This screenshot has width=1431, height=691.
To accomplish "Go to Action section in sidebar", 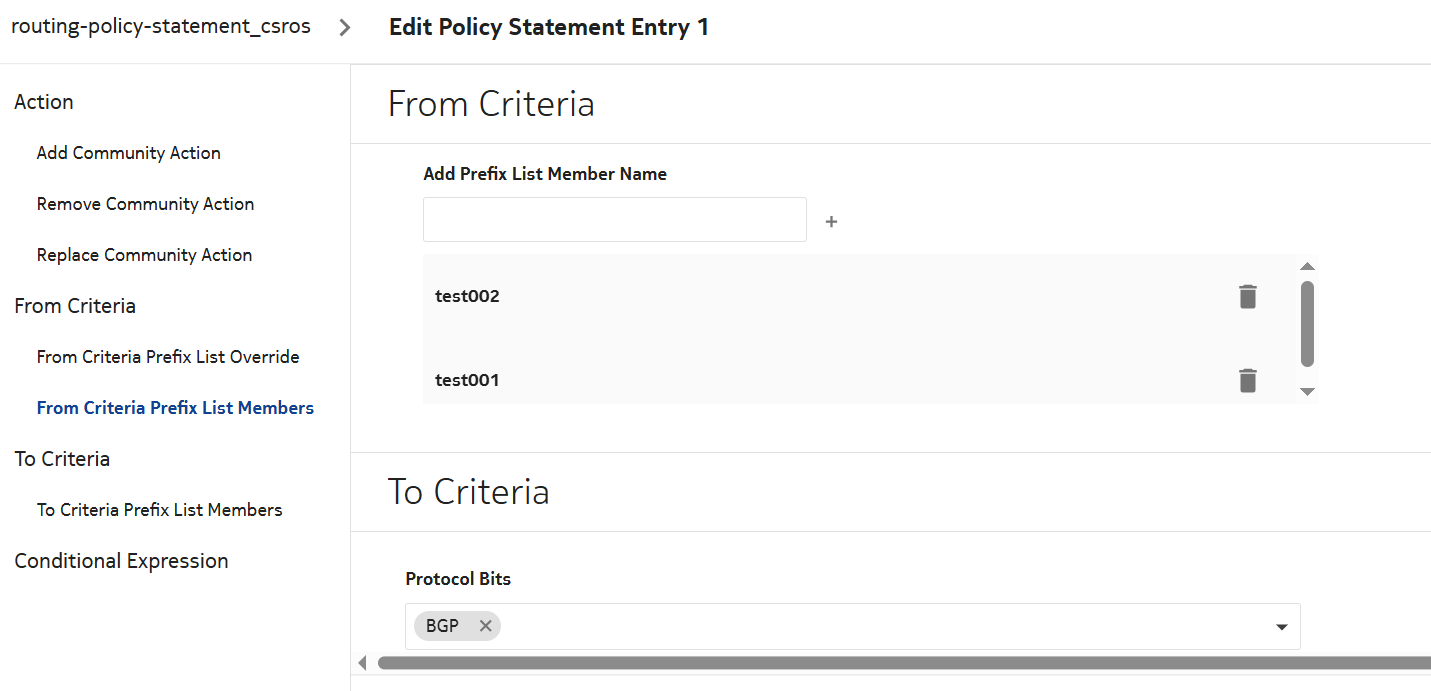I will [x=44, y=102].
